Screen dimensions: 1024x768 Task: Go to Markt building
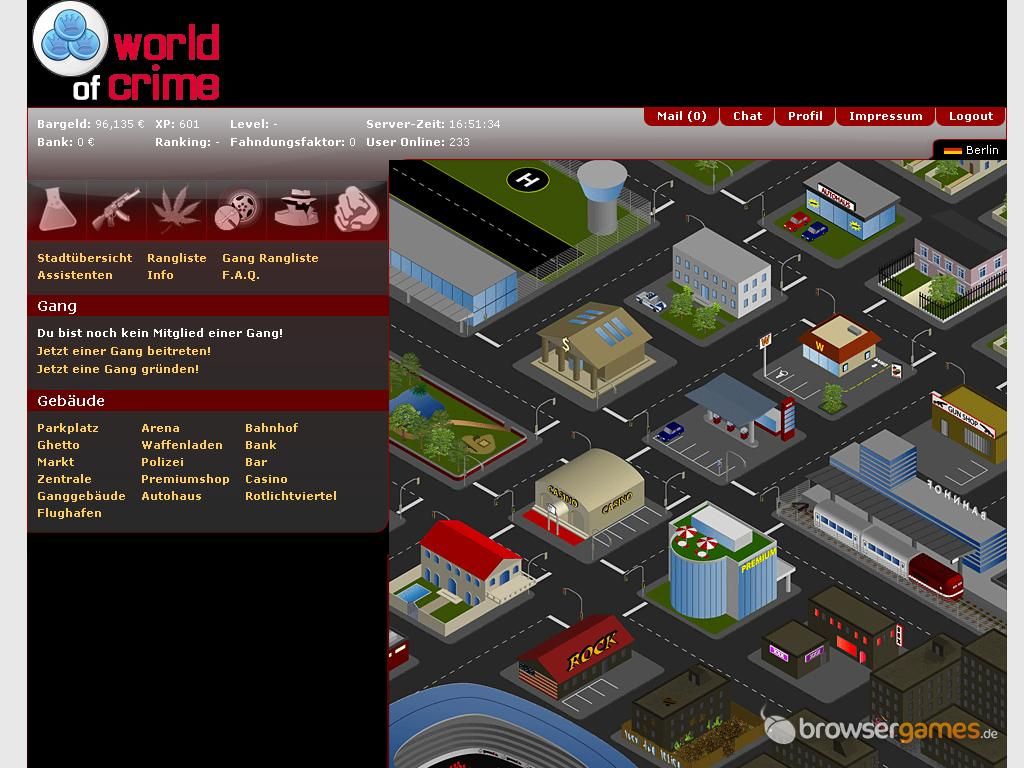pos(56,462)
